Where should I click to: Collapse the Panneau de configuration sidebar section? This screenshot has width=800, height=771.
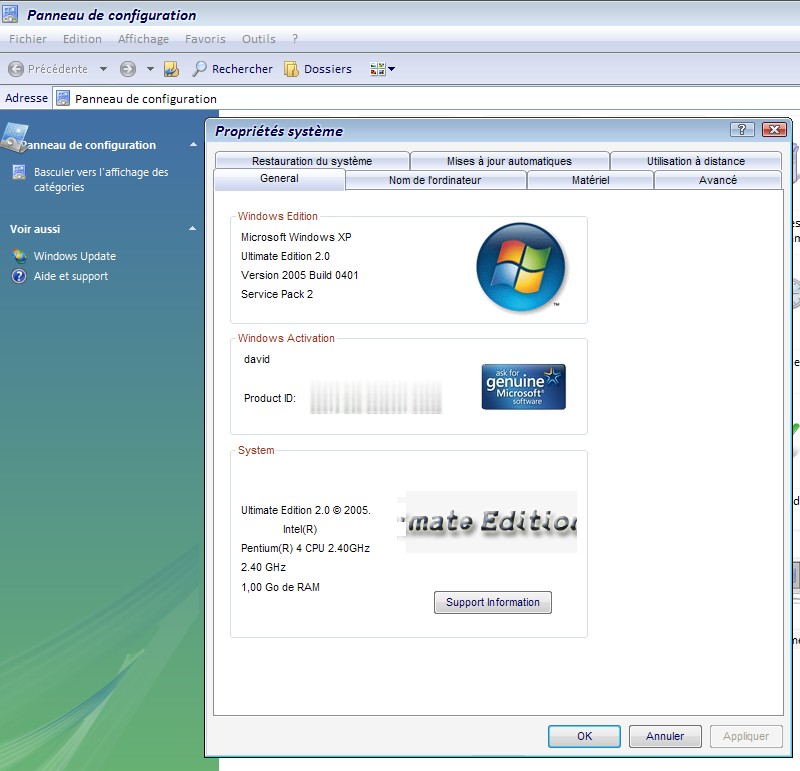(192, 145)
